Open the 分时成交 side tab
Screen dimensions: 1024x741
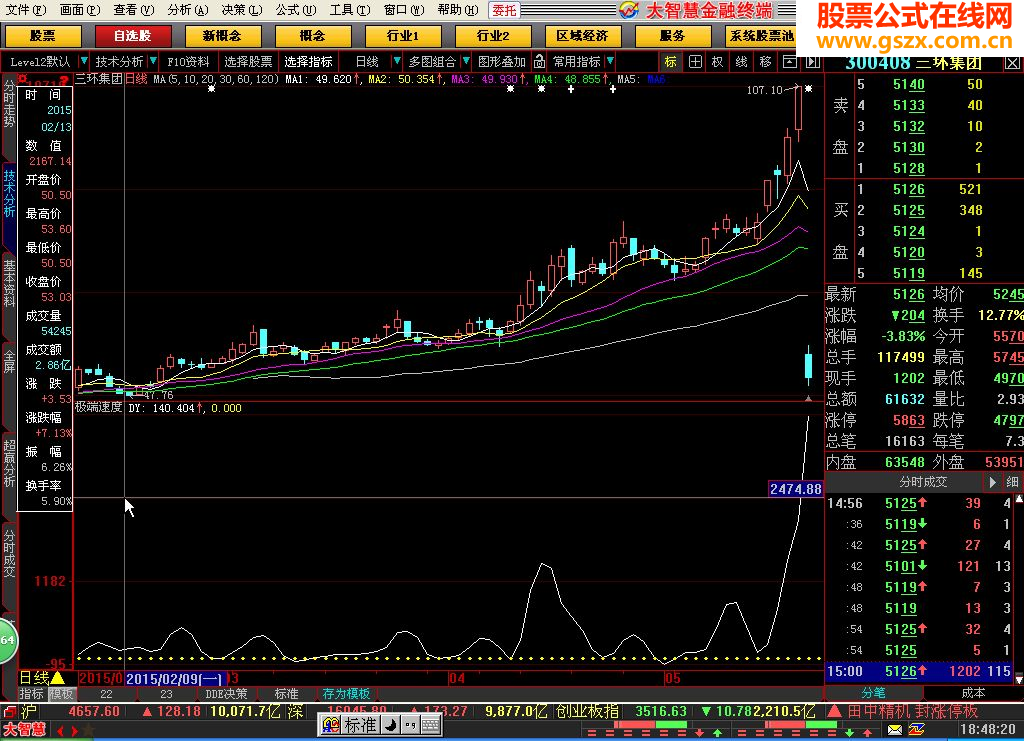(8, 552)
